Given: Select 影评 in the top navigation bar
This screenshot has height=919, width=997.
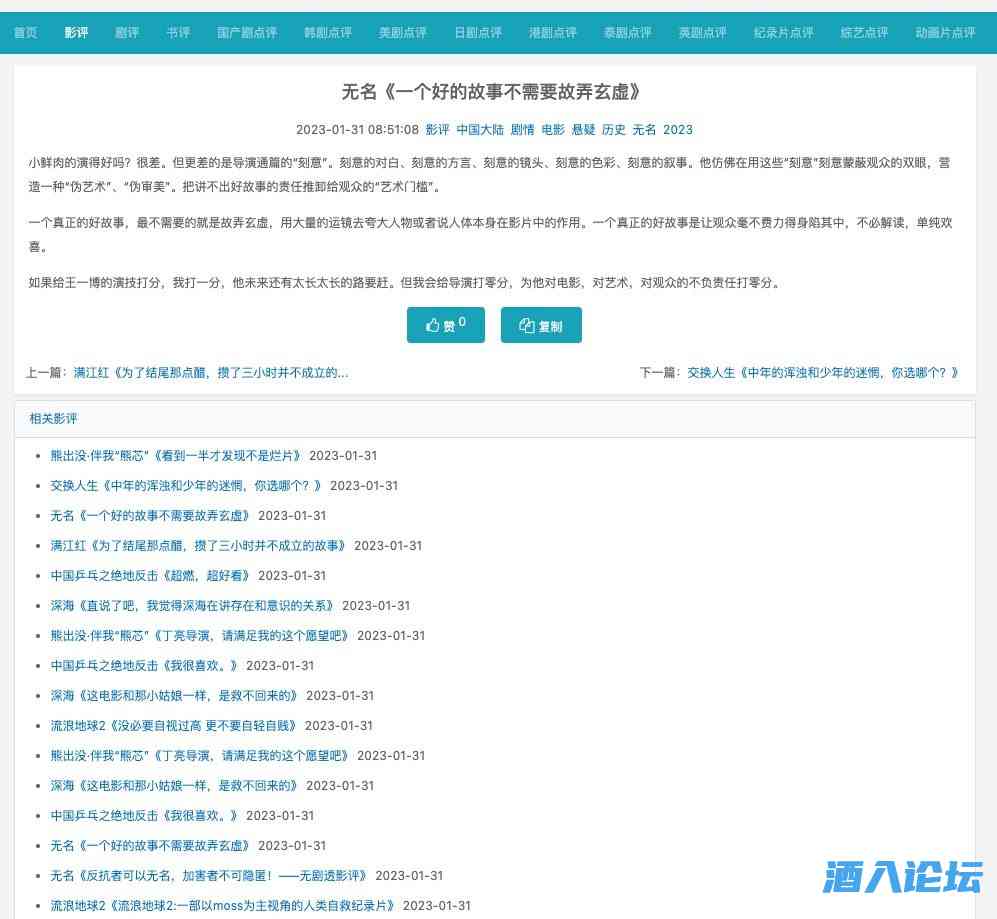Looking at the screenshot, I should click(76, 32).
